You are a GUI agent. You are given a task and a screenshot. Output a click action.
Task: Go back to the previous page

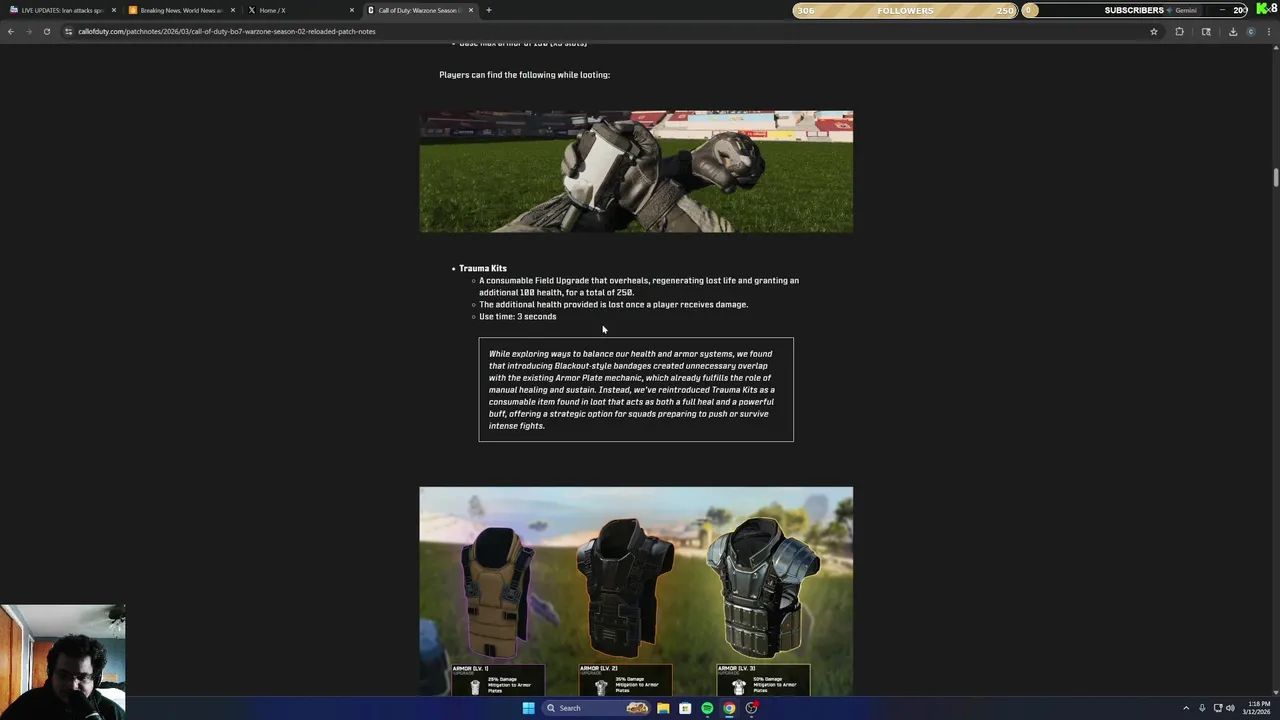pyautogui.click(x=11, y=31)
